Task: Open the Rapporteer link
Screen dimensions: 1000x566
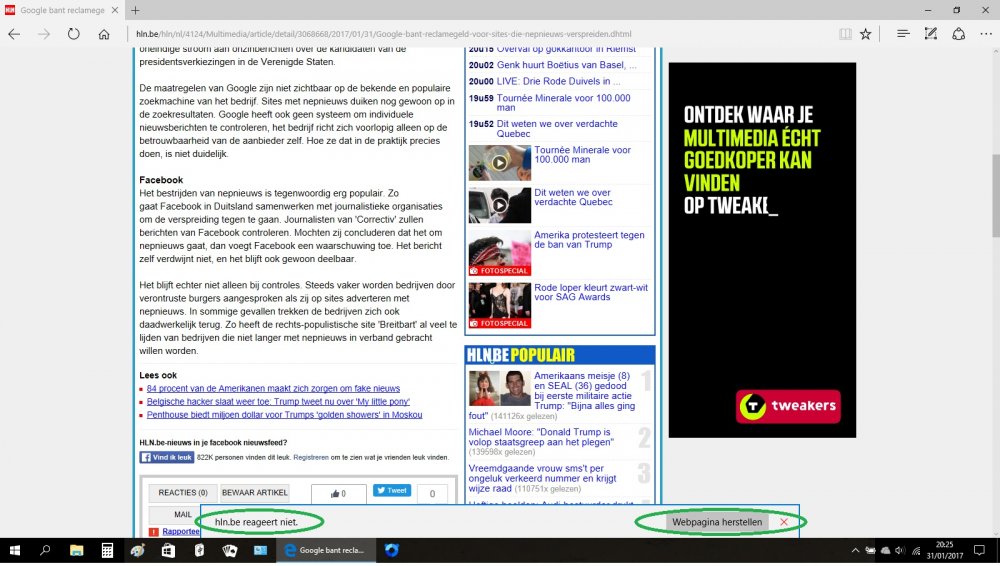Action: tap(180, 532)
